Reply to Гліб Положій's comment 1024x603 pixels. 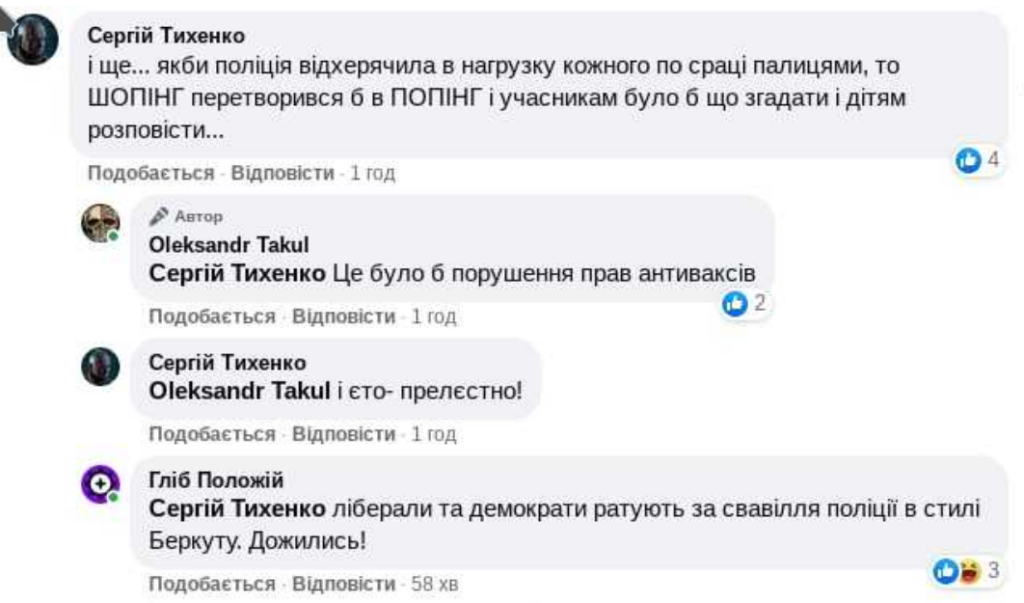pos(343,584)
